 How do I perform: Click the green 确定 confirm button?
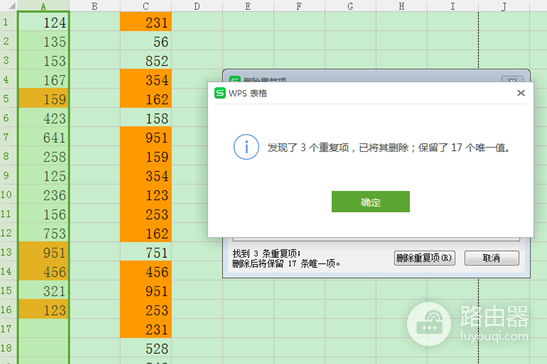370,201
